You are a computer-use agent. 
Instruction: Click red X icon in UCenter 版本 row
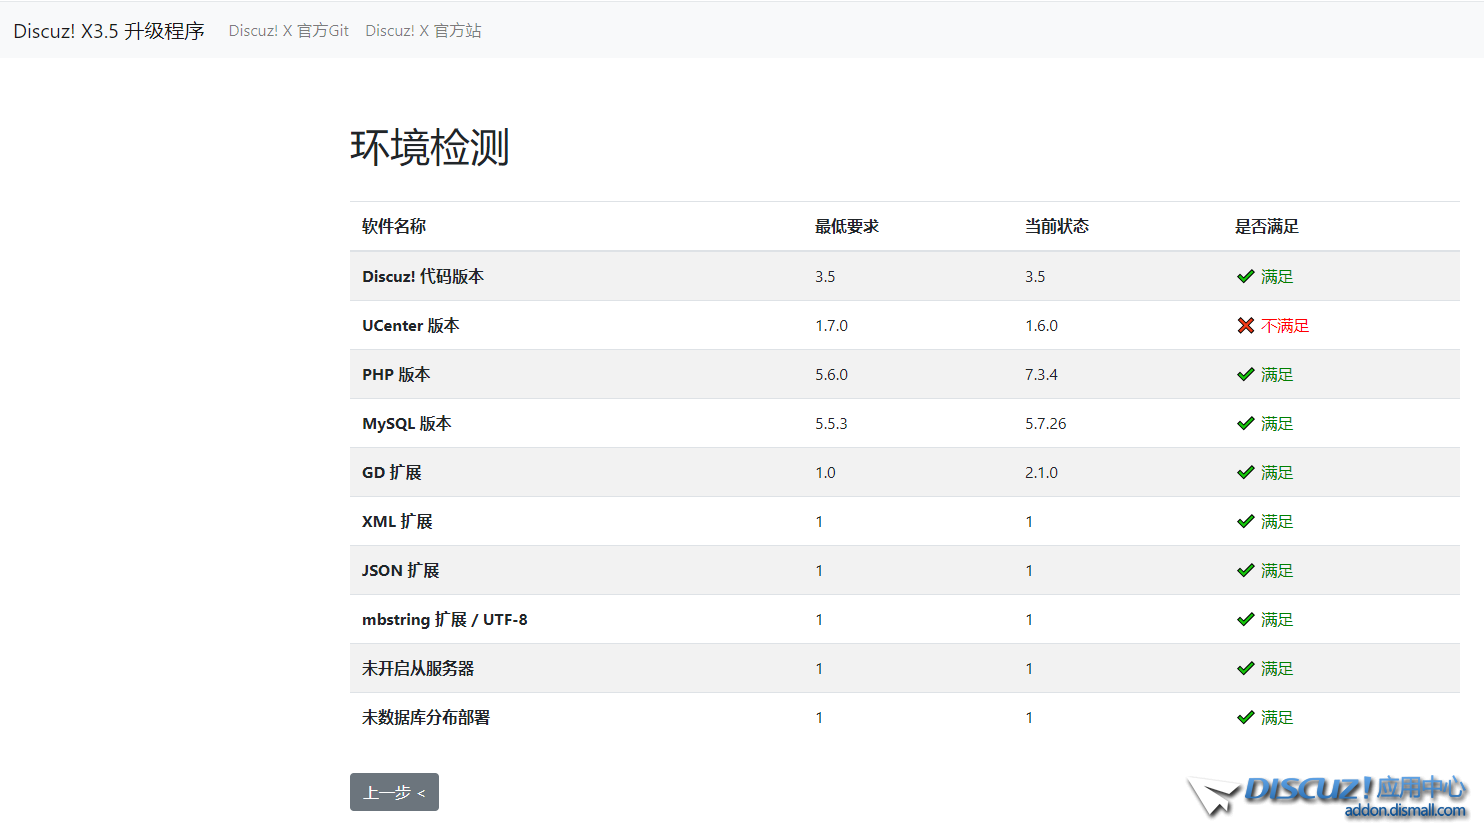pos(1245,325)
